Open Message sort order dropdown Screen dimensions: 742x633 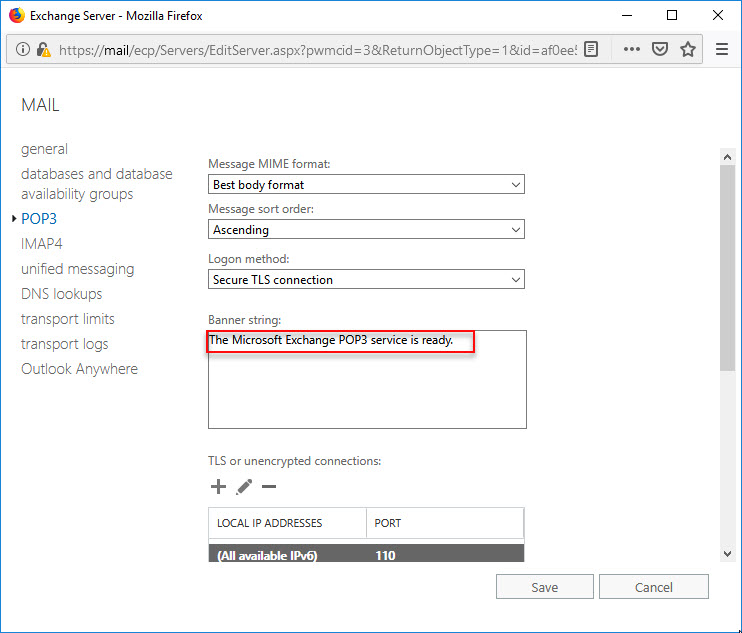click(x=366, y=229)
